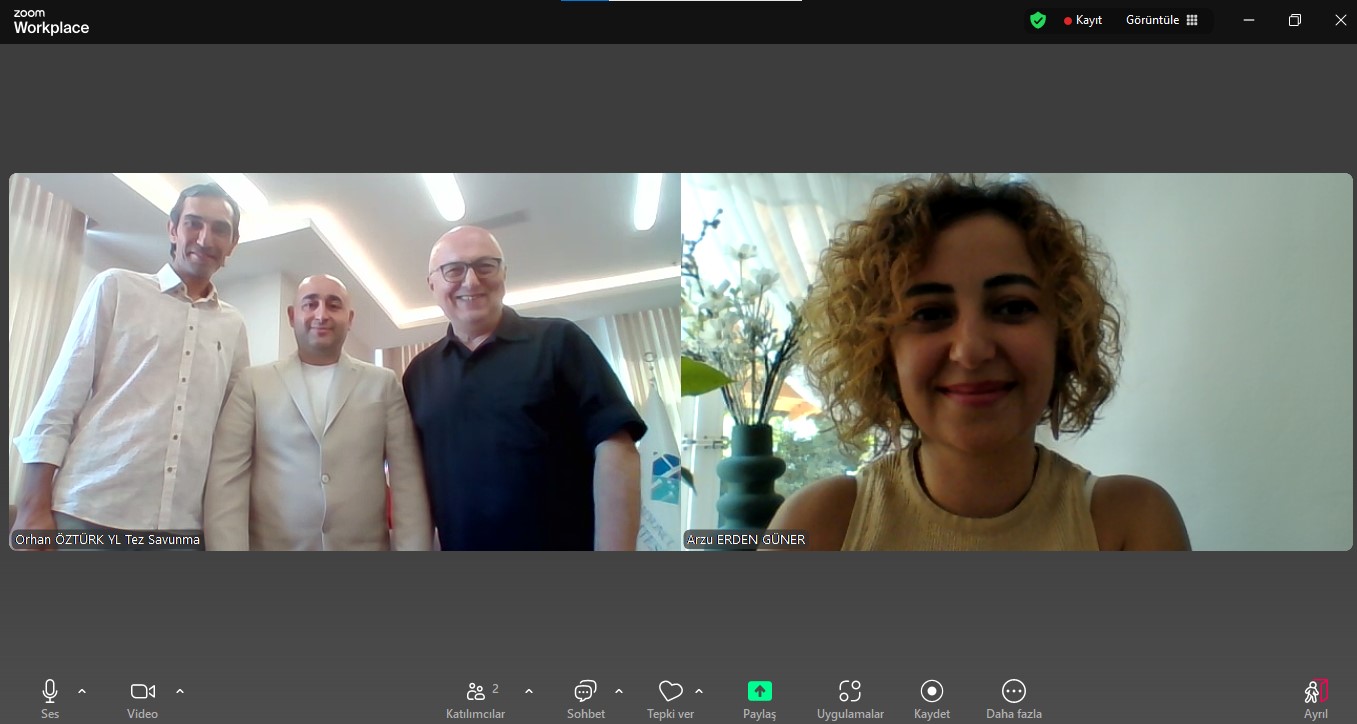Expand chevron next to Katılımcılar
Viewport: 1357px width, 724px height.
(x=529, y=691)
